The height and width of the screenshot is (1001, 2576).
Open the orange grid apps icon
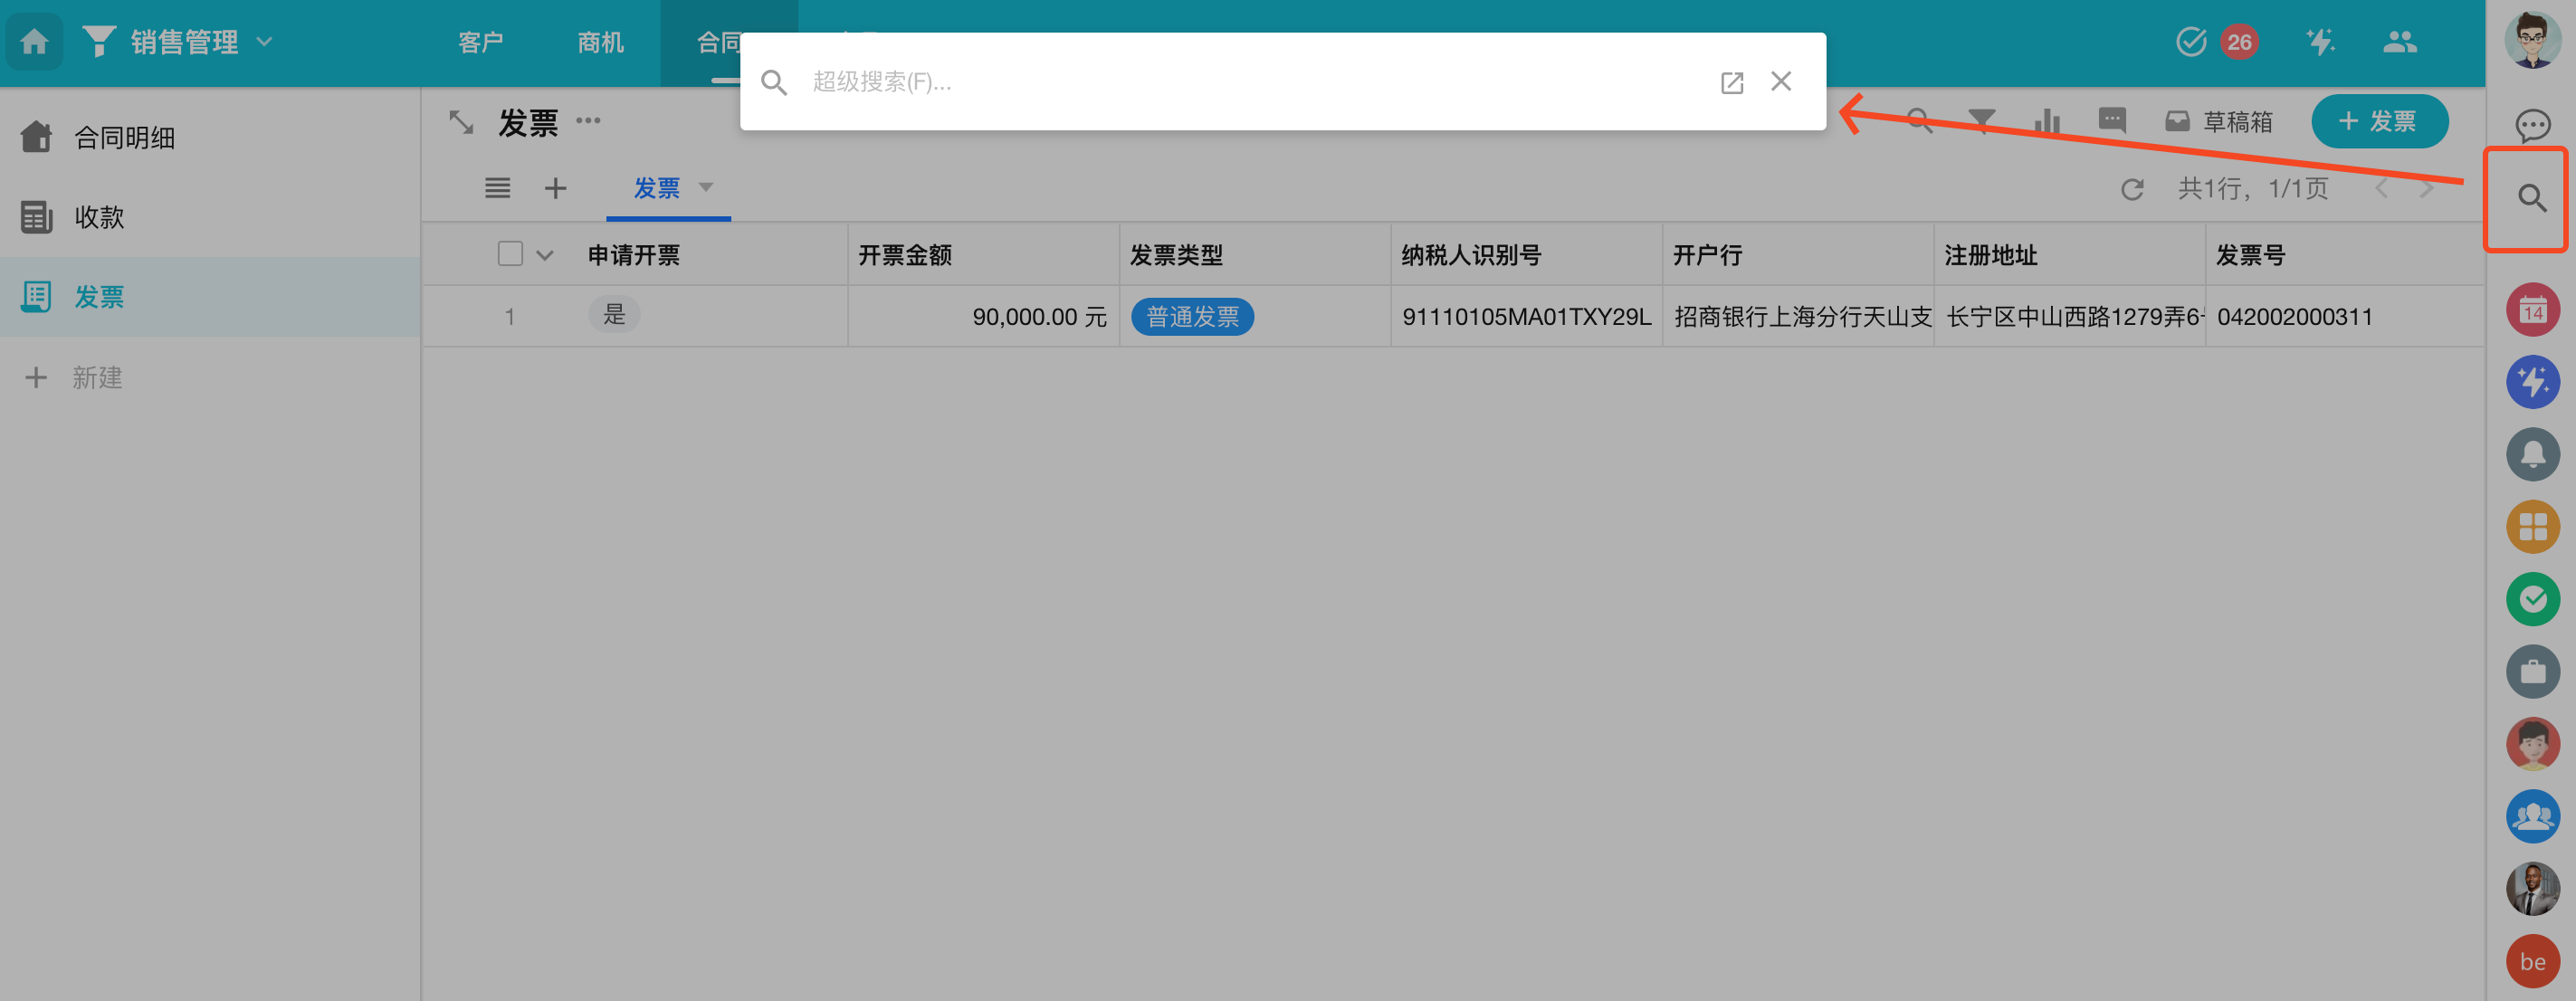(x=2531, y=526)
